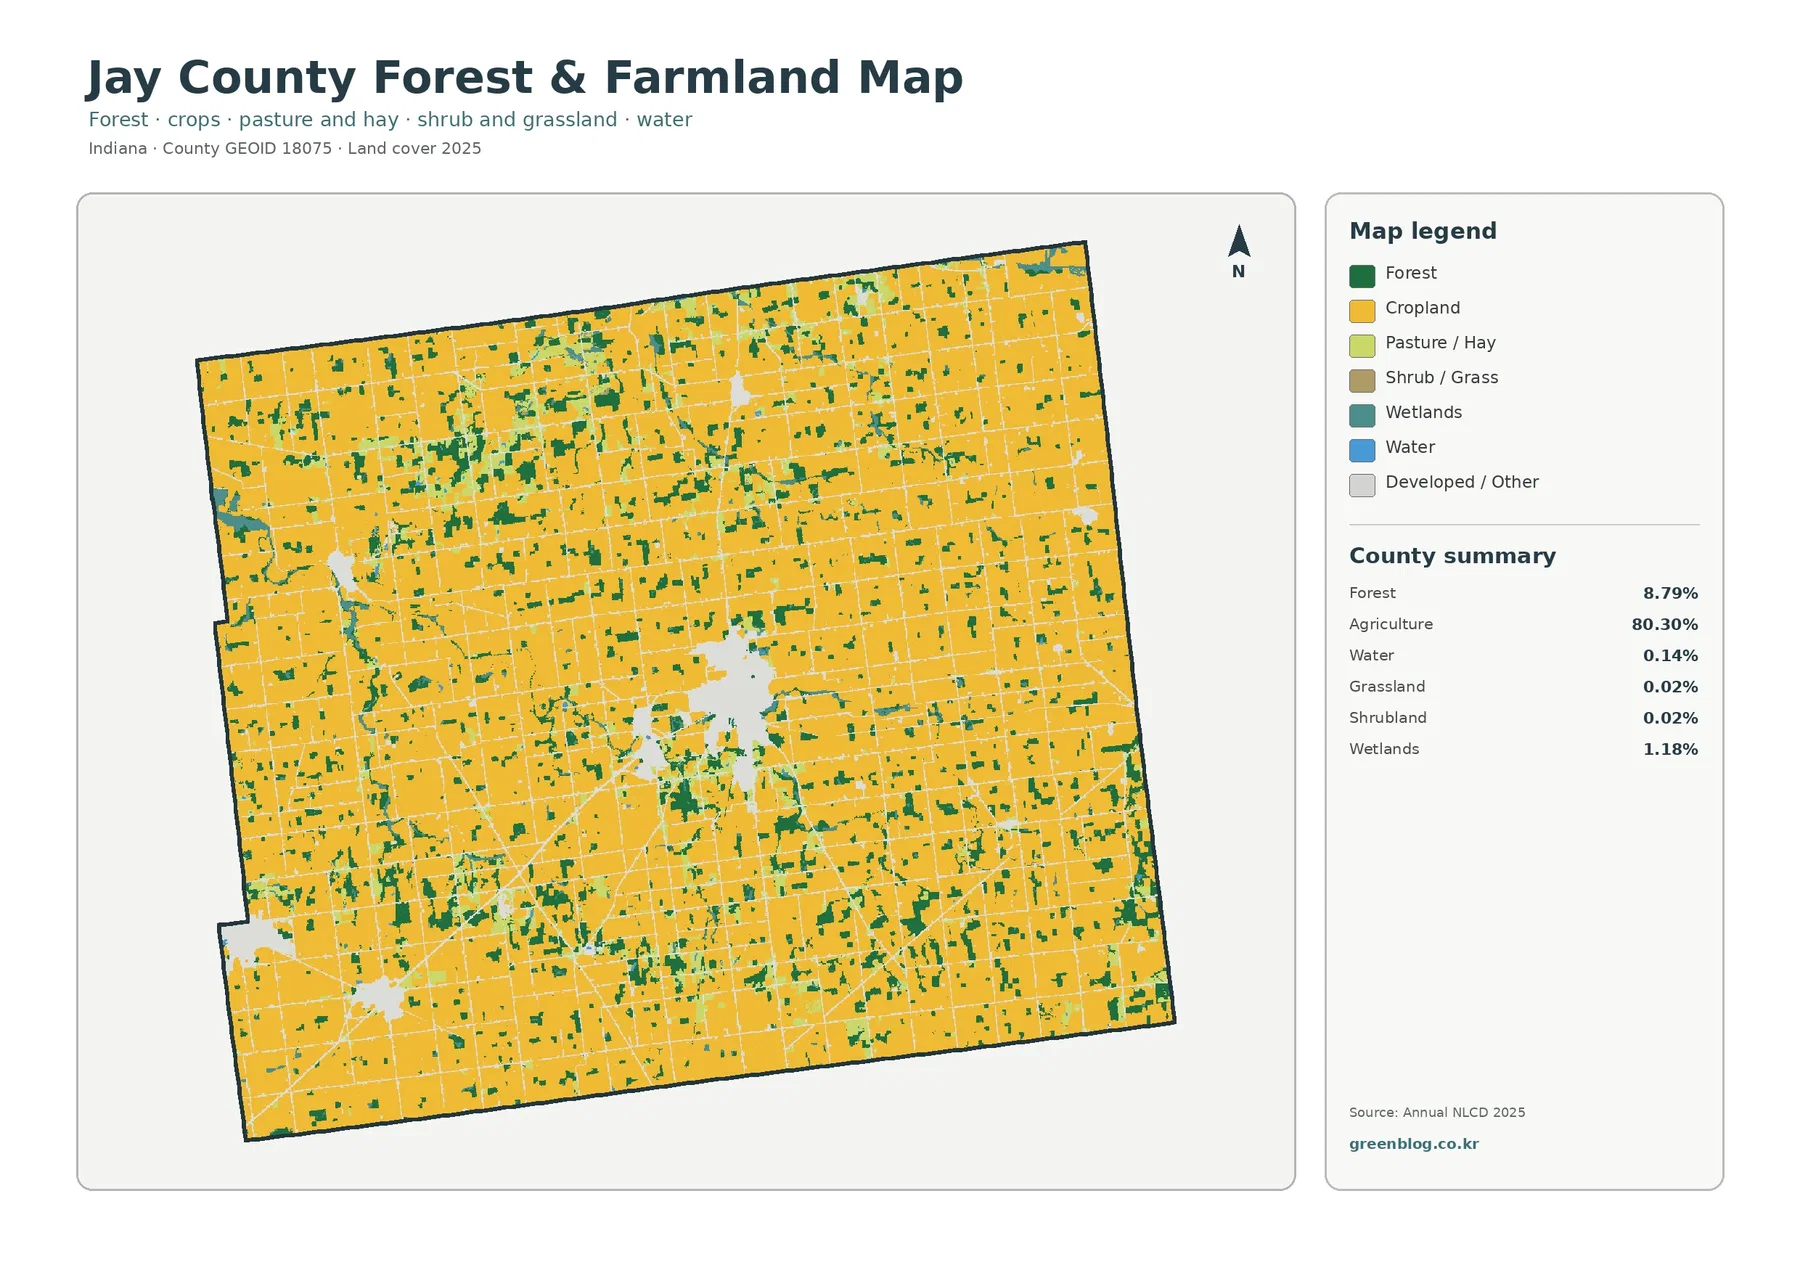Select the Wetlands legend label

(1423, 413)
